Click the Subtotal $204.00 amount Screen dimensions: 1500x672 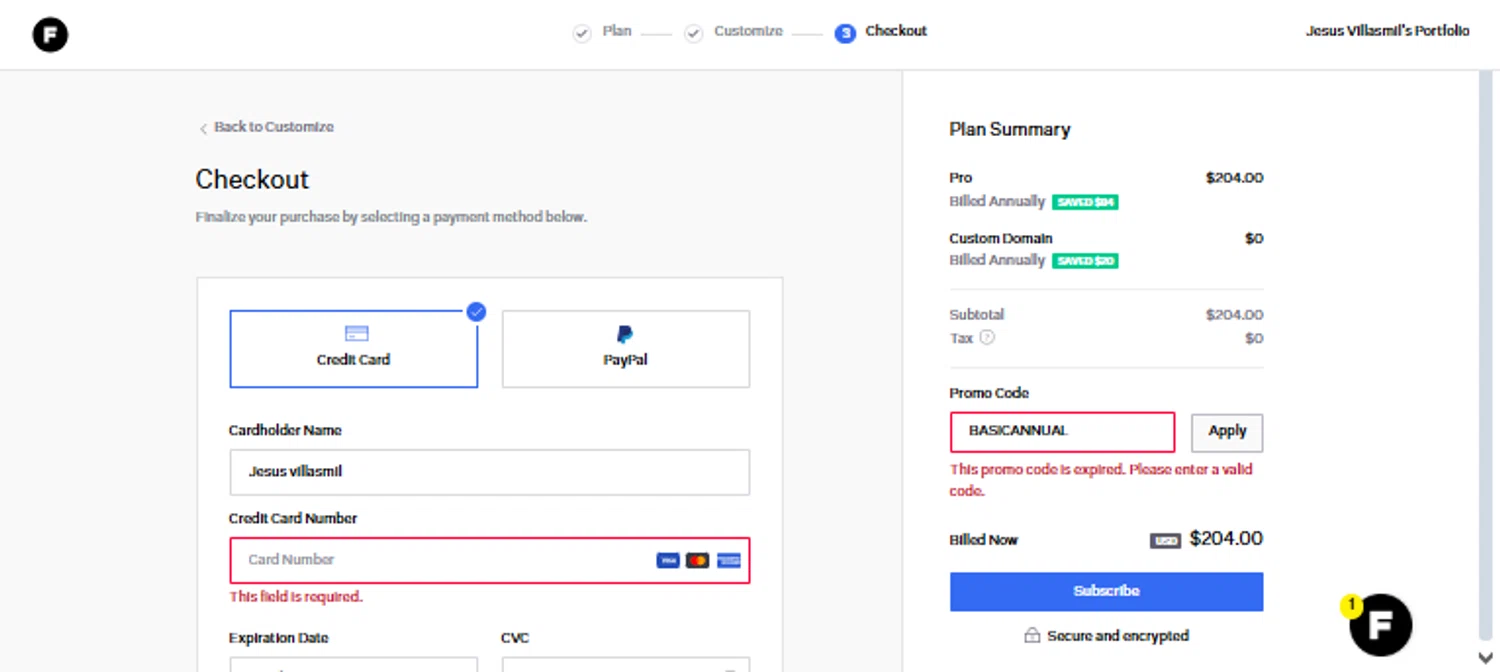(1234, 314)
